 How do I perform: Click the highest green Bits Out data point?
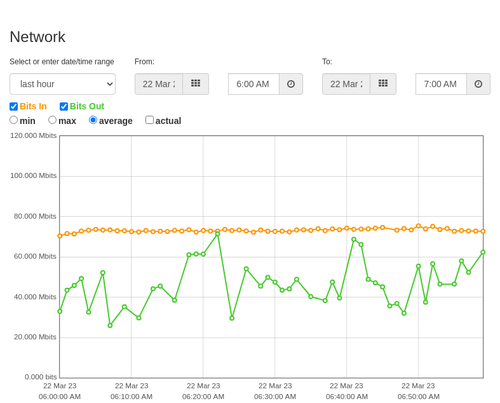tap(218, 234)
